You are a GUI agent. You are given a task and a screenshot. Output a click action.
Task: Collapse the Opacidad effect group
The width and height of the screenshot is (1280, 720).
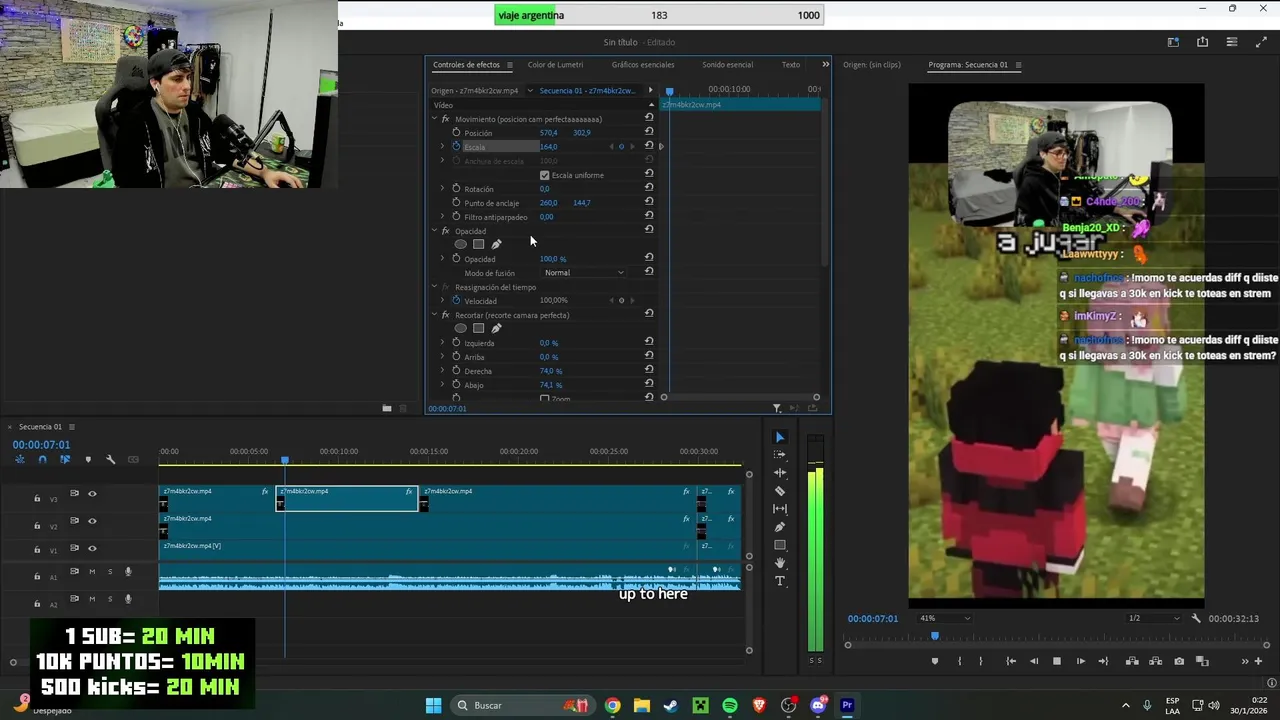435,231
